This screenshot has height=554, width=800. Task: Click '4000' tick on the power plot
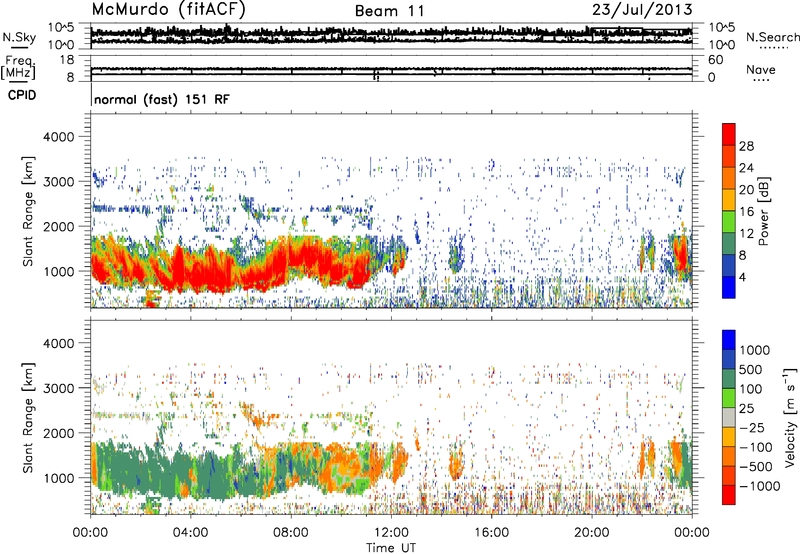click(x=58, y=137)
